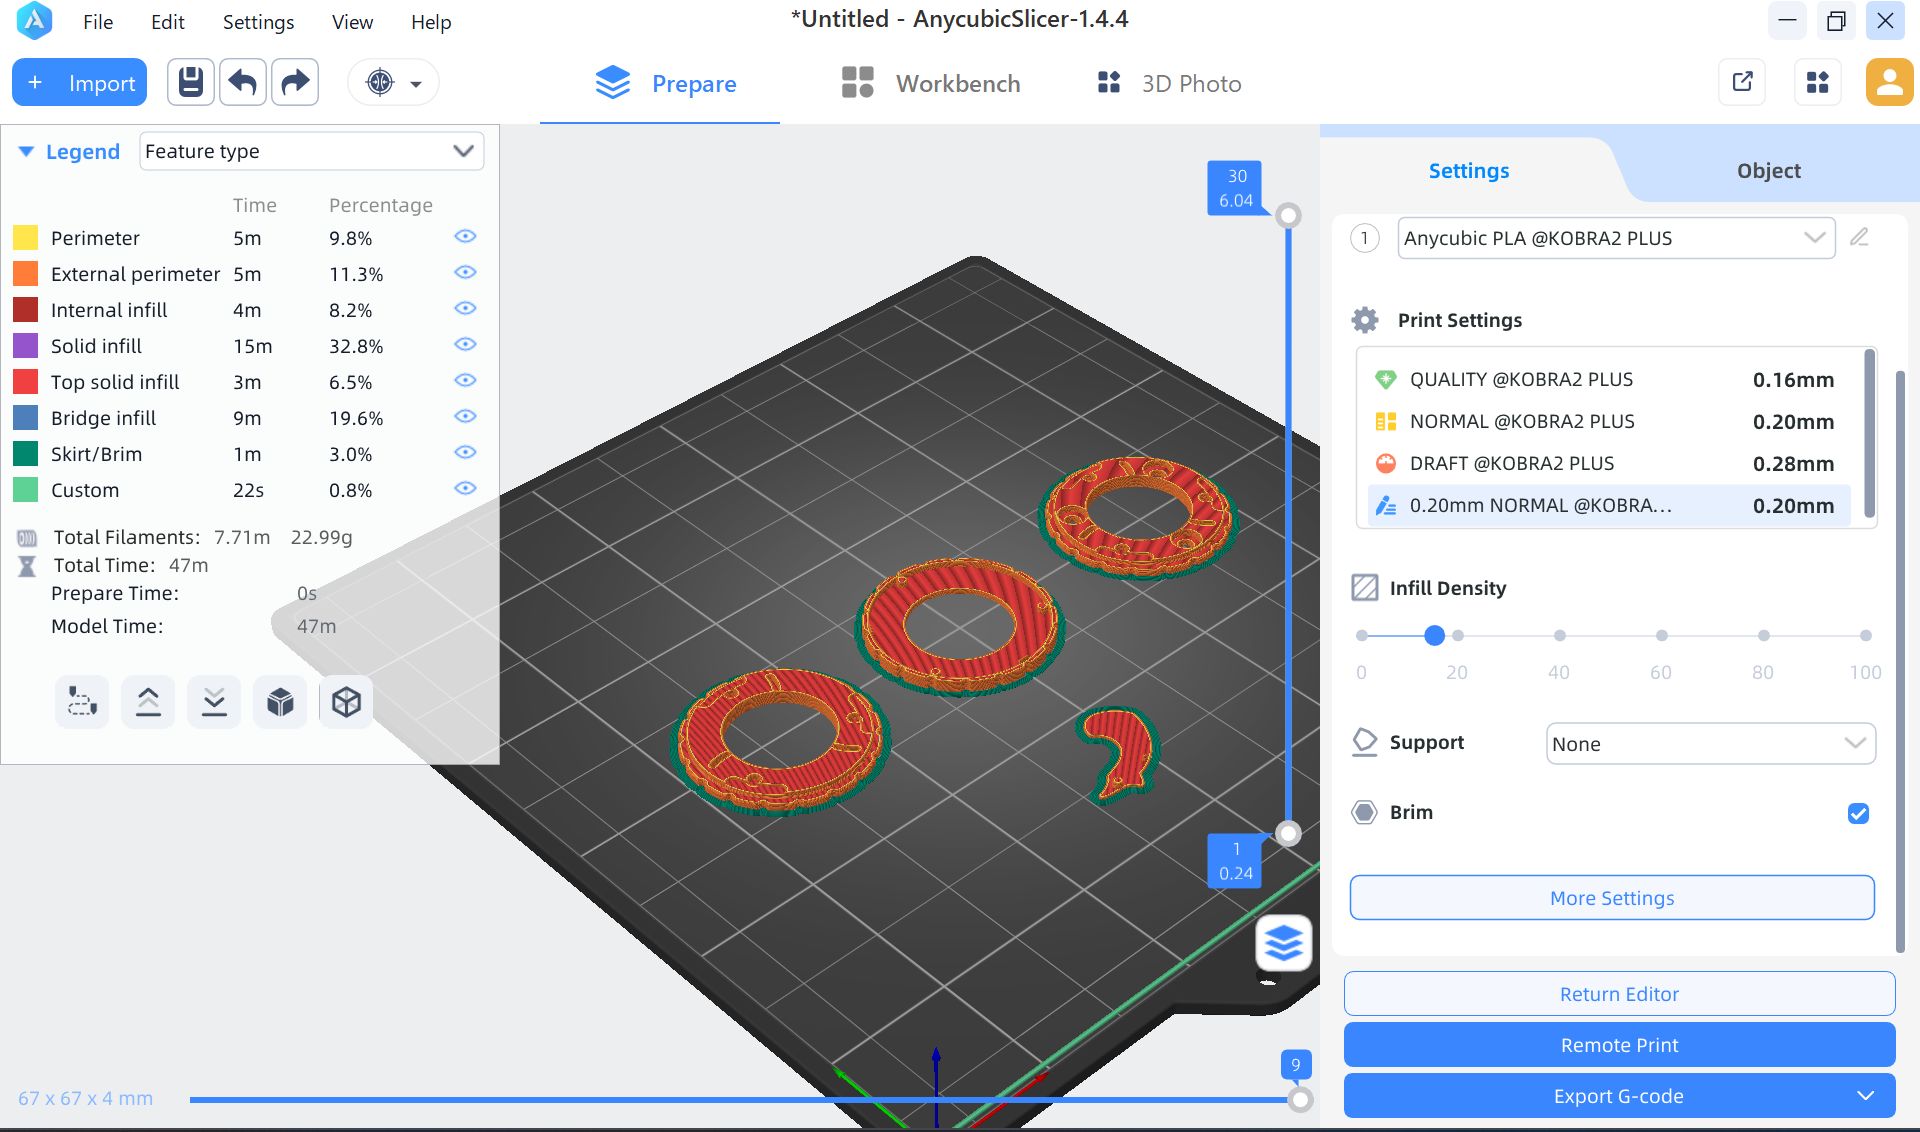Click the layers stack icon in viewport

coord(1284,943)
